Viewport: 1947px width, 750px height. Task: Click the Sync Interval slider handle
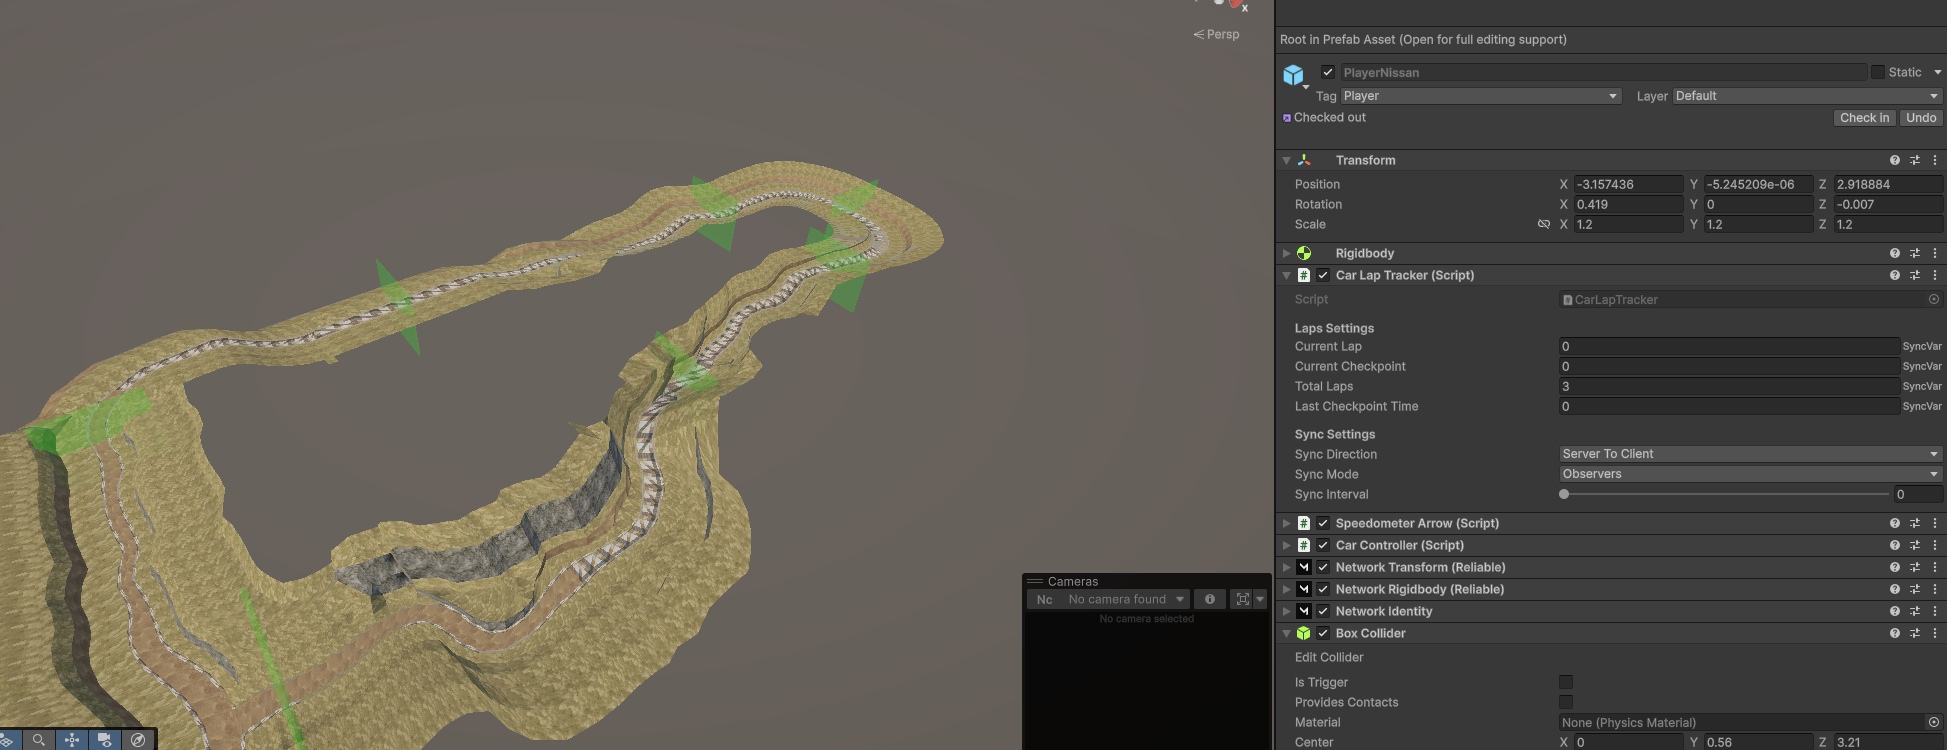[1564, 494]
